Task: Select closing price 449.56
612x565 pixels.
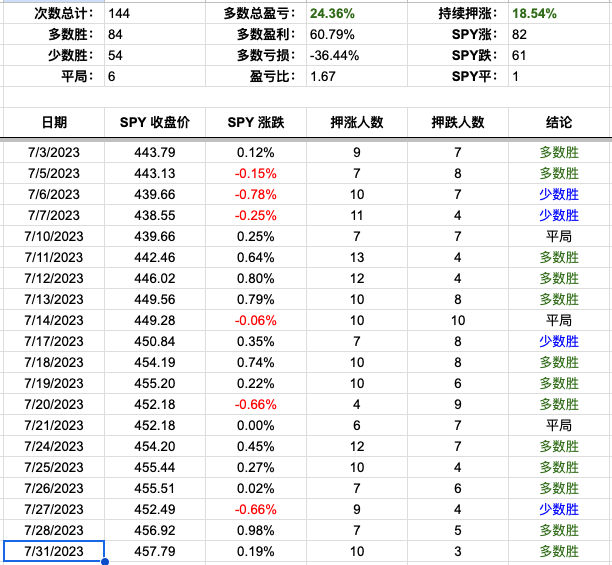Action: (155, 300)
